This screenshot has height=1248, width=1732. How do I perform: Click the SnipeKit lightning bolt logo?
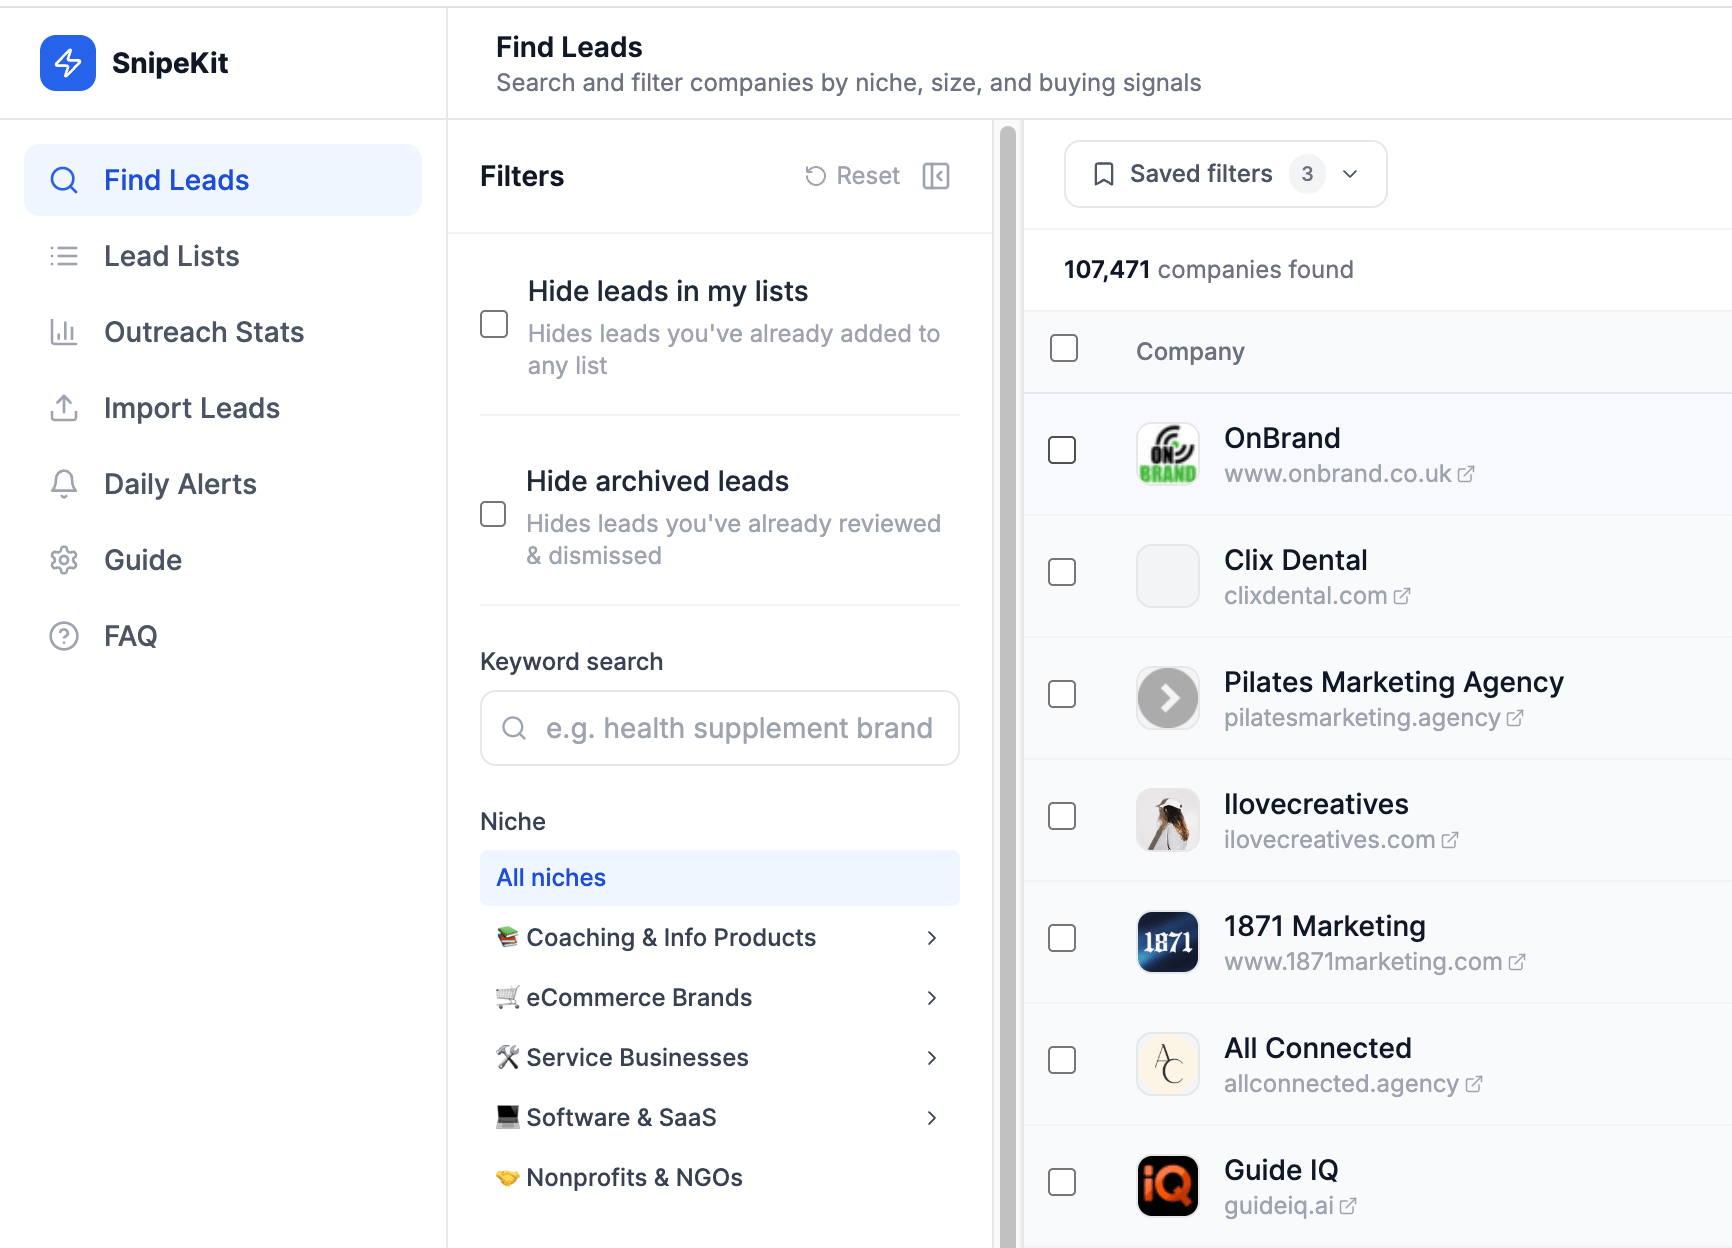pos(68,63)
